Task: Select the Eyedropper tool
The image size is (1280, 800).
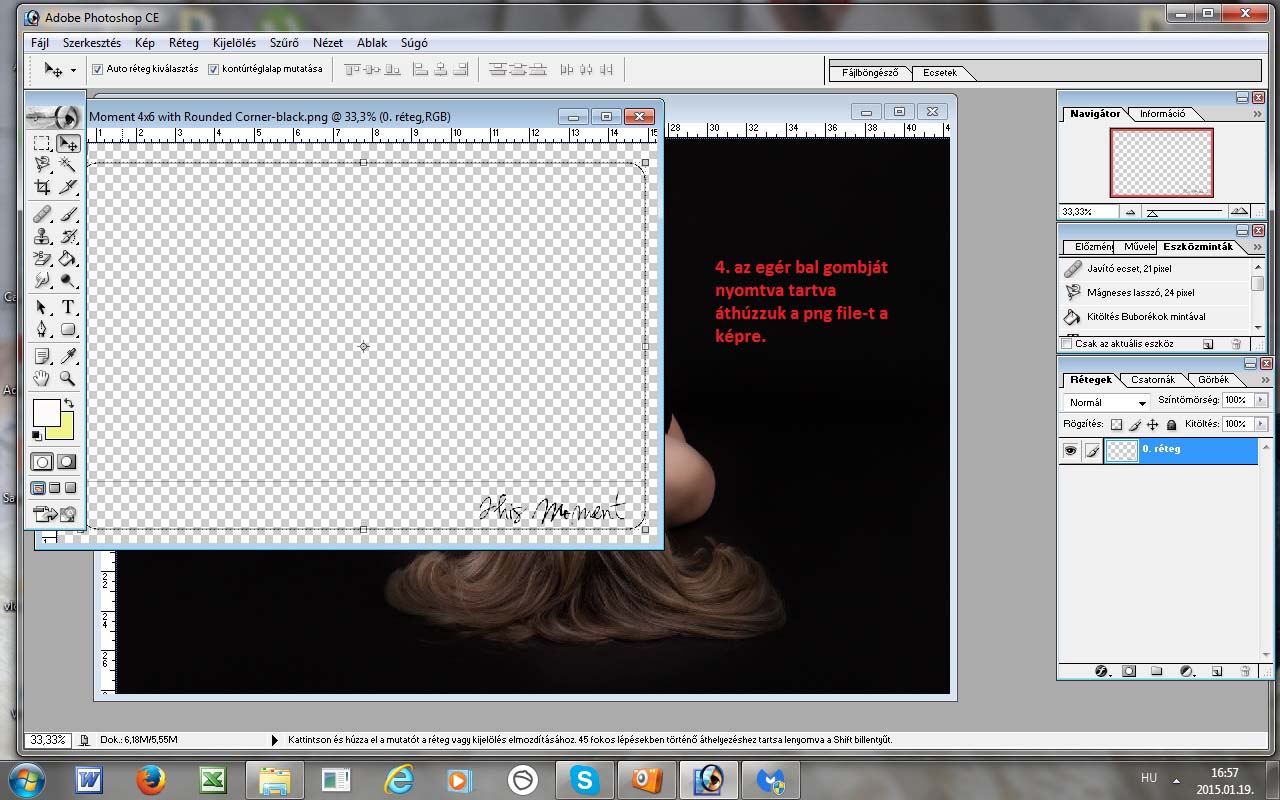Action: pyautogui.click(x=68, y=356)
